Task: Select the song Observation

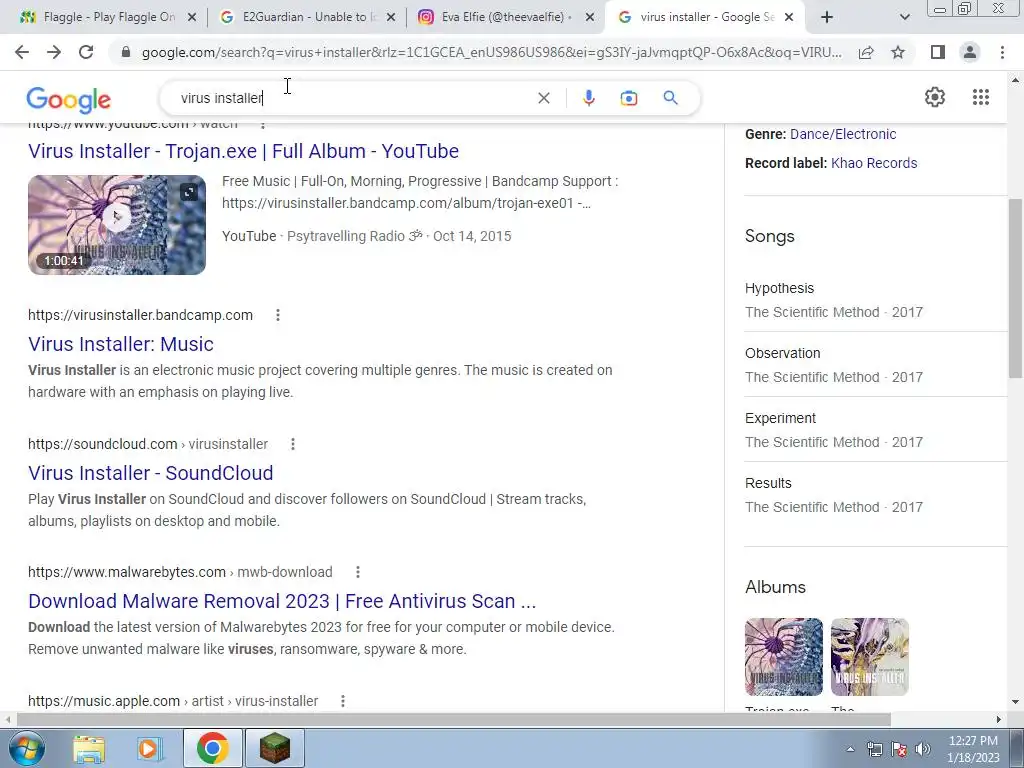Action: (x=782, y=353)
